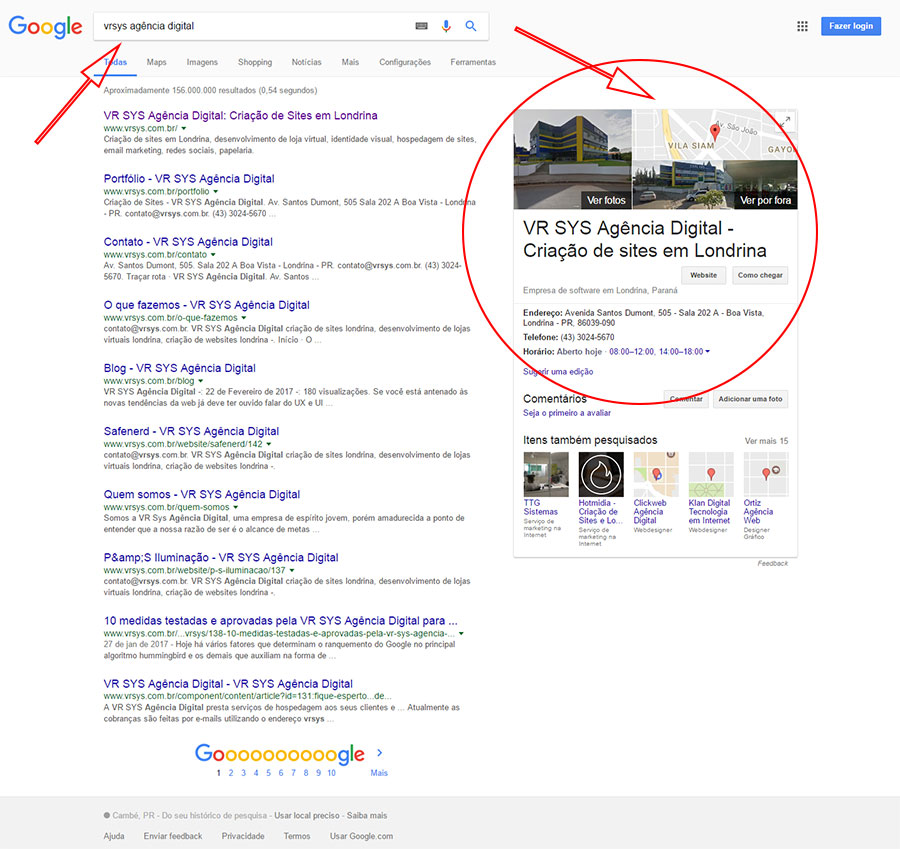The height and width of the screenshot is (849, 900).
Task: Click the Vila Siam map thumbnail
Action: tap(715, 134)
